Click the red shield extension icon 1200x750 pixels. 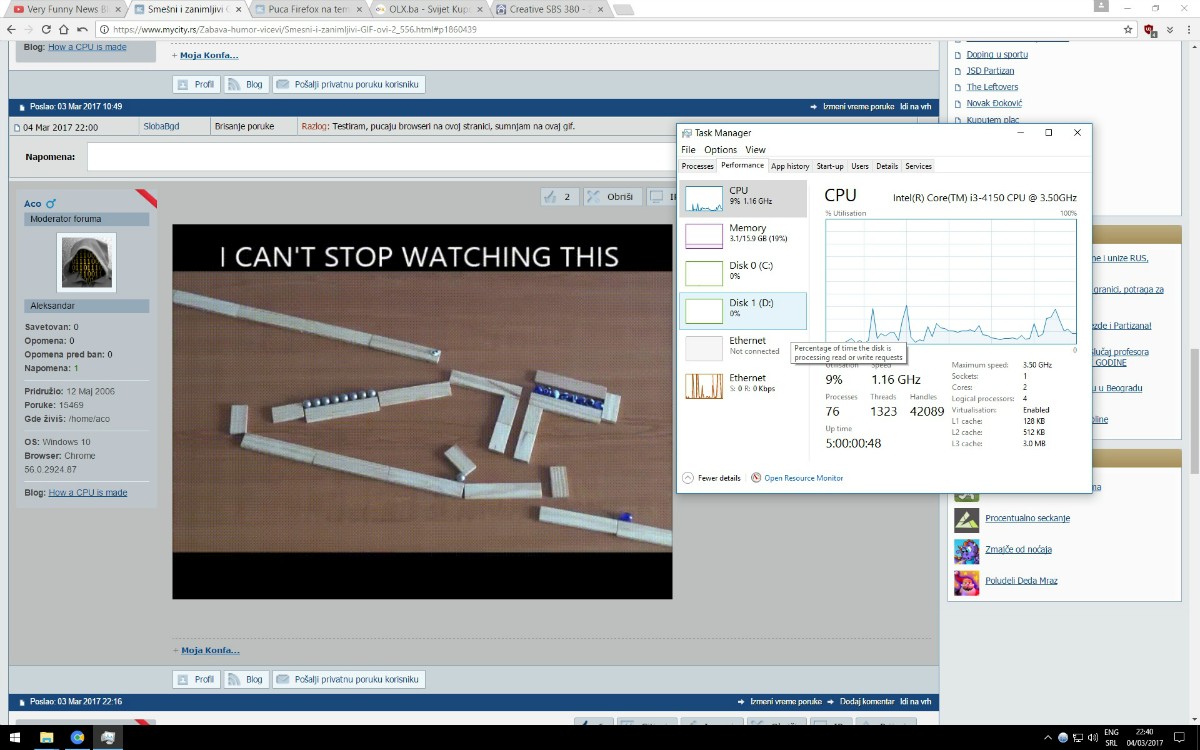pyautogui.click(x=1150, y=29)
